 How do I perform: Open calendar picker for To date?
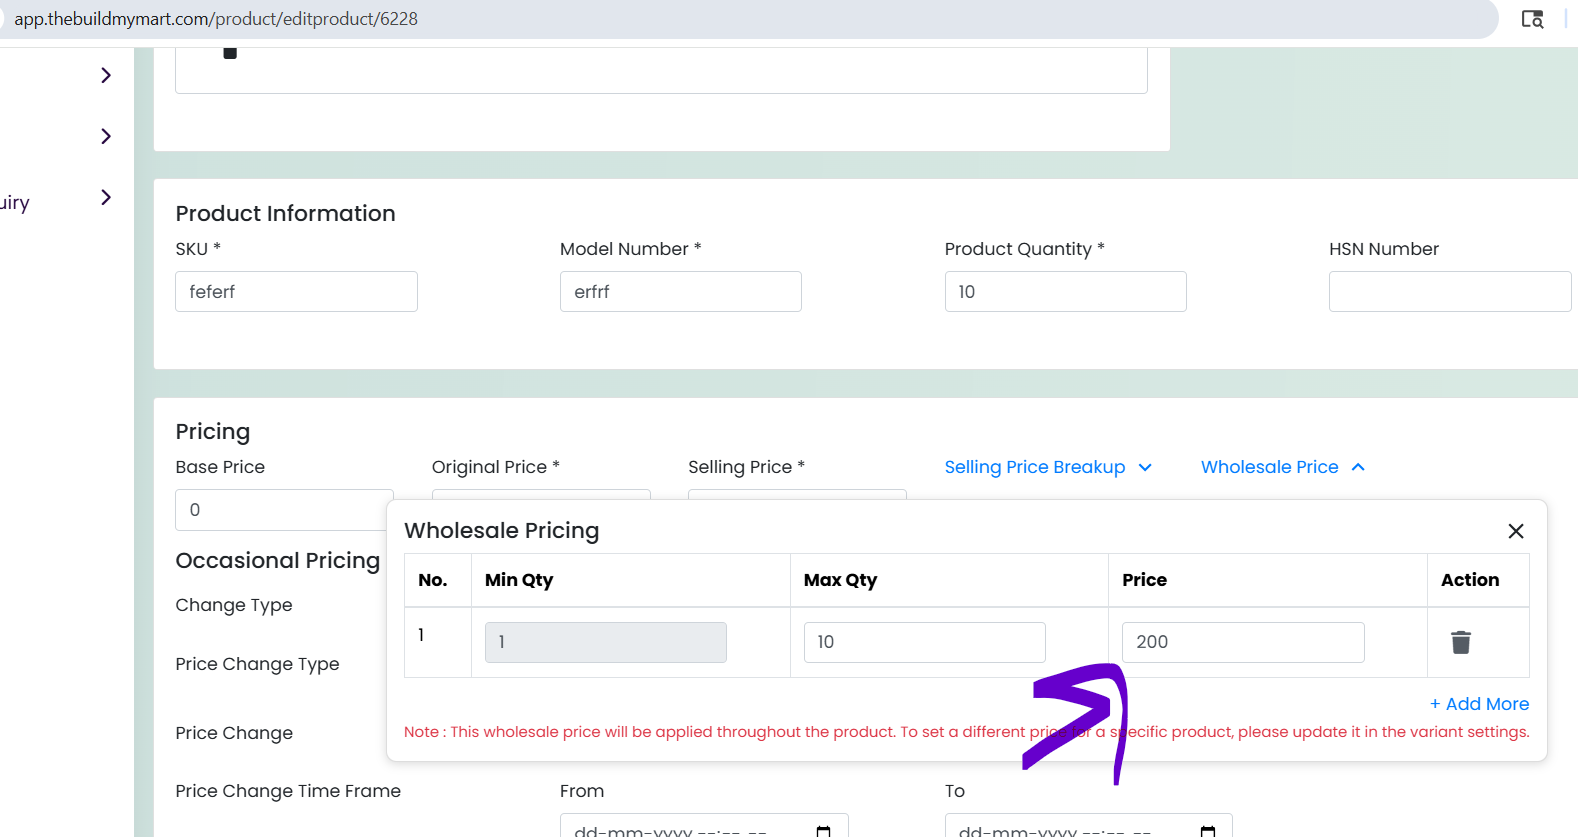point(1208,831)
